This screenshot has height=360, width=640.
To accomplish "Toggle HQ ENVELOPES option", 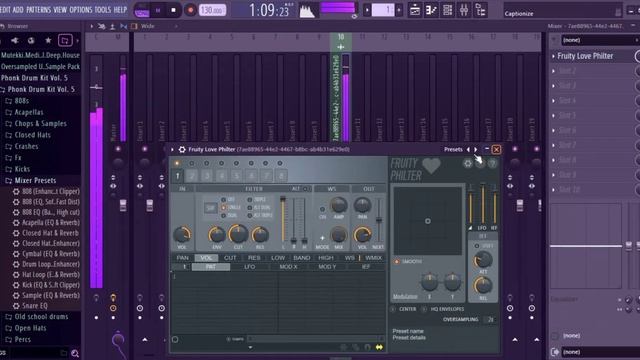I will click(424, 309).
